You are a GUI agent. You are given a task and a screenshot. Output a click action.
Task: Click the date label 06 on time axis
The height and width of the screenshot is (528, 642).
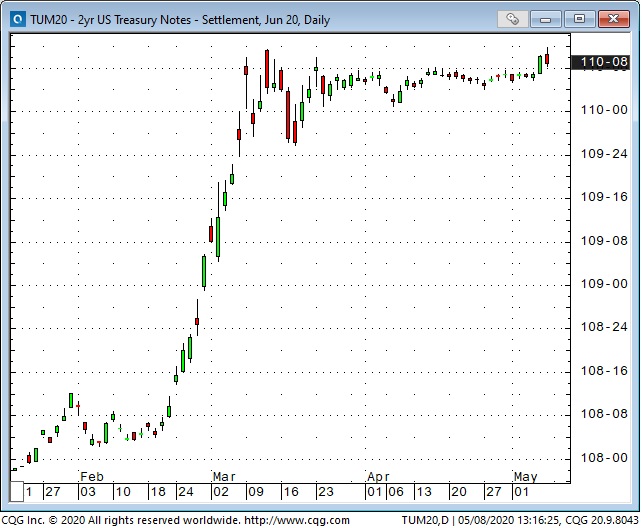pos(396,492)
